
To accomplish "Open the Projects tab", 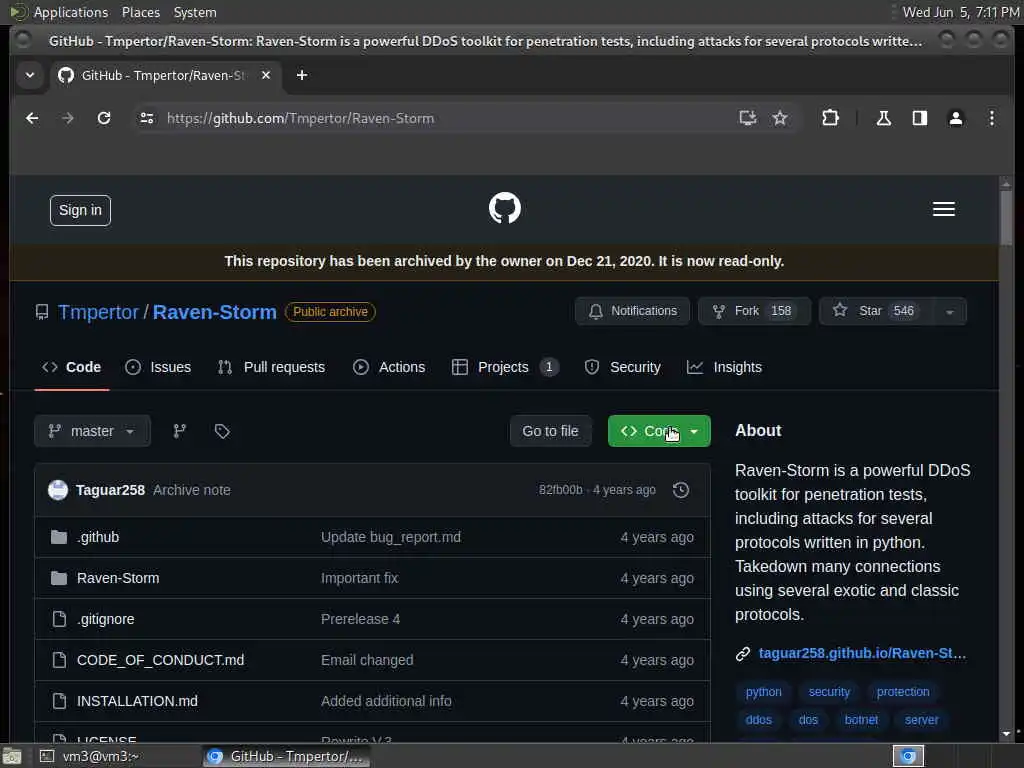I will pyautogui.click(x=504, y=367).
